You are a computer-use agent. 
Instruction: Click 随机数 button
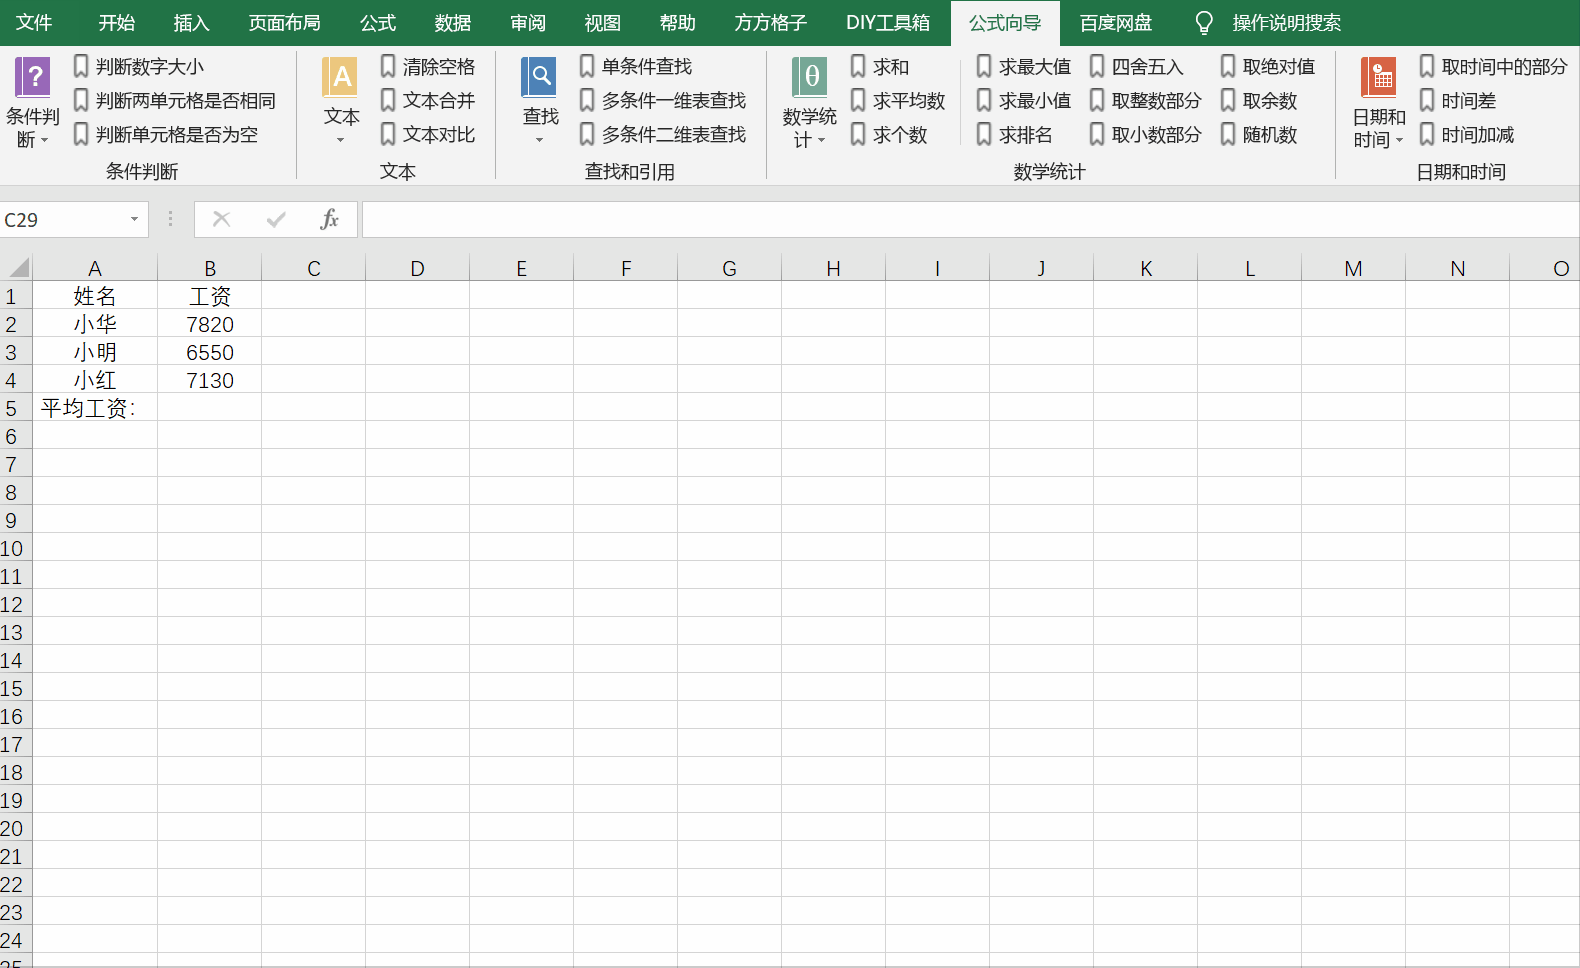(1259, 134)
